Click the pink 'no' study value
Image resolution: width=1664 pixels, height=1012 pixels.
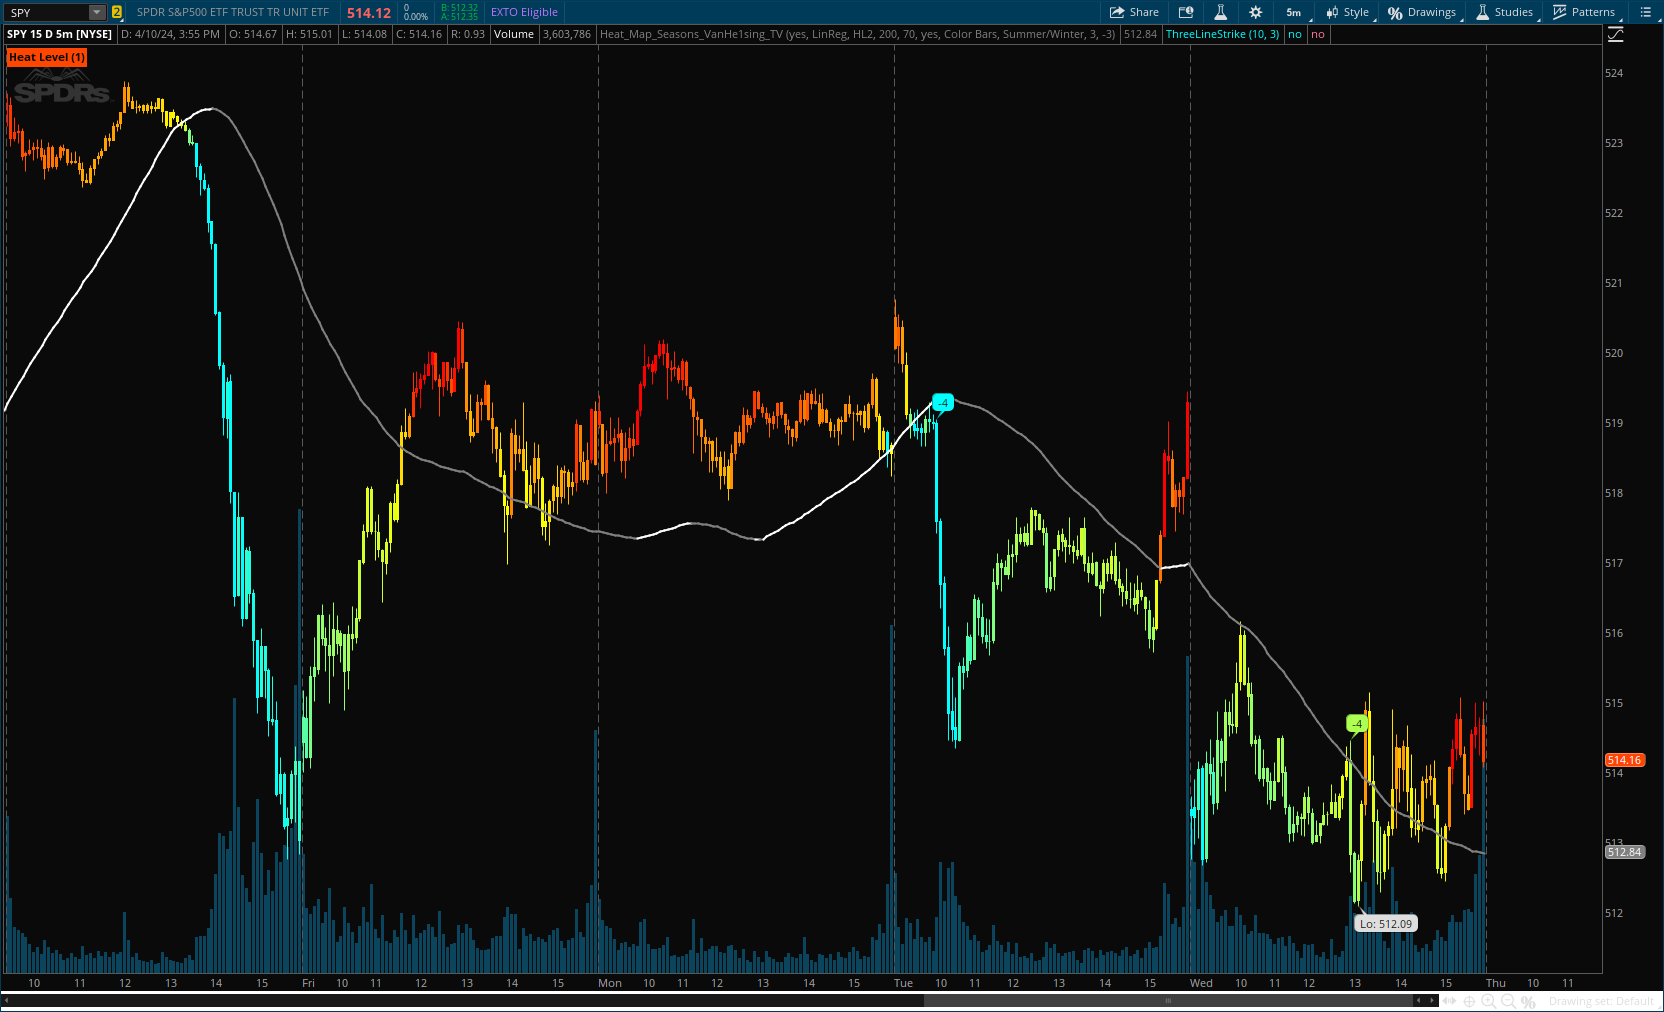1318,34
